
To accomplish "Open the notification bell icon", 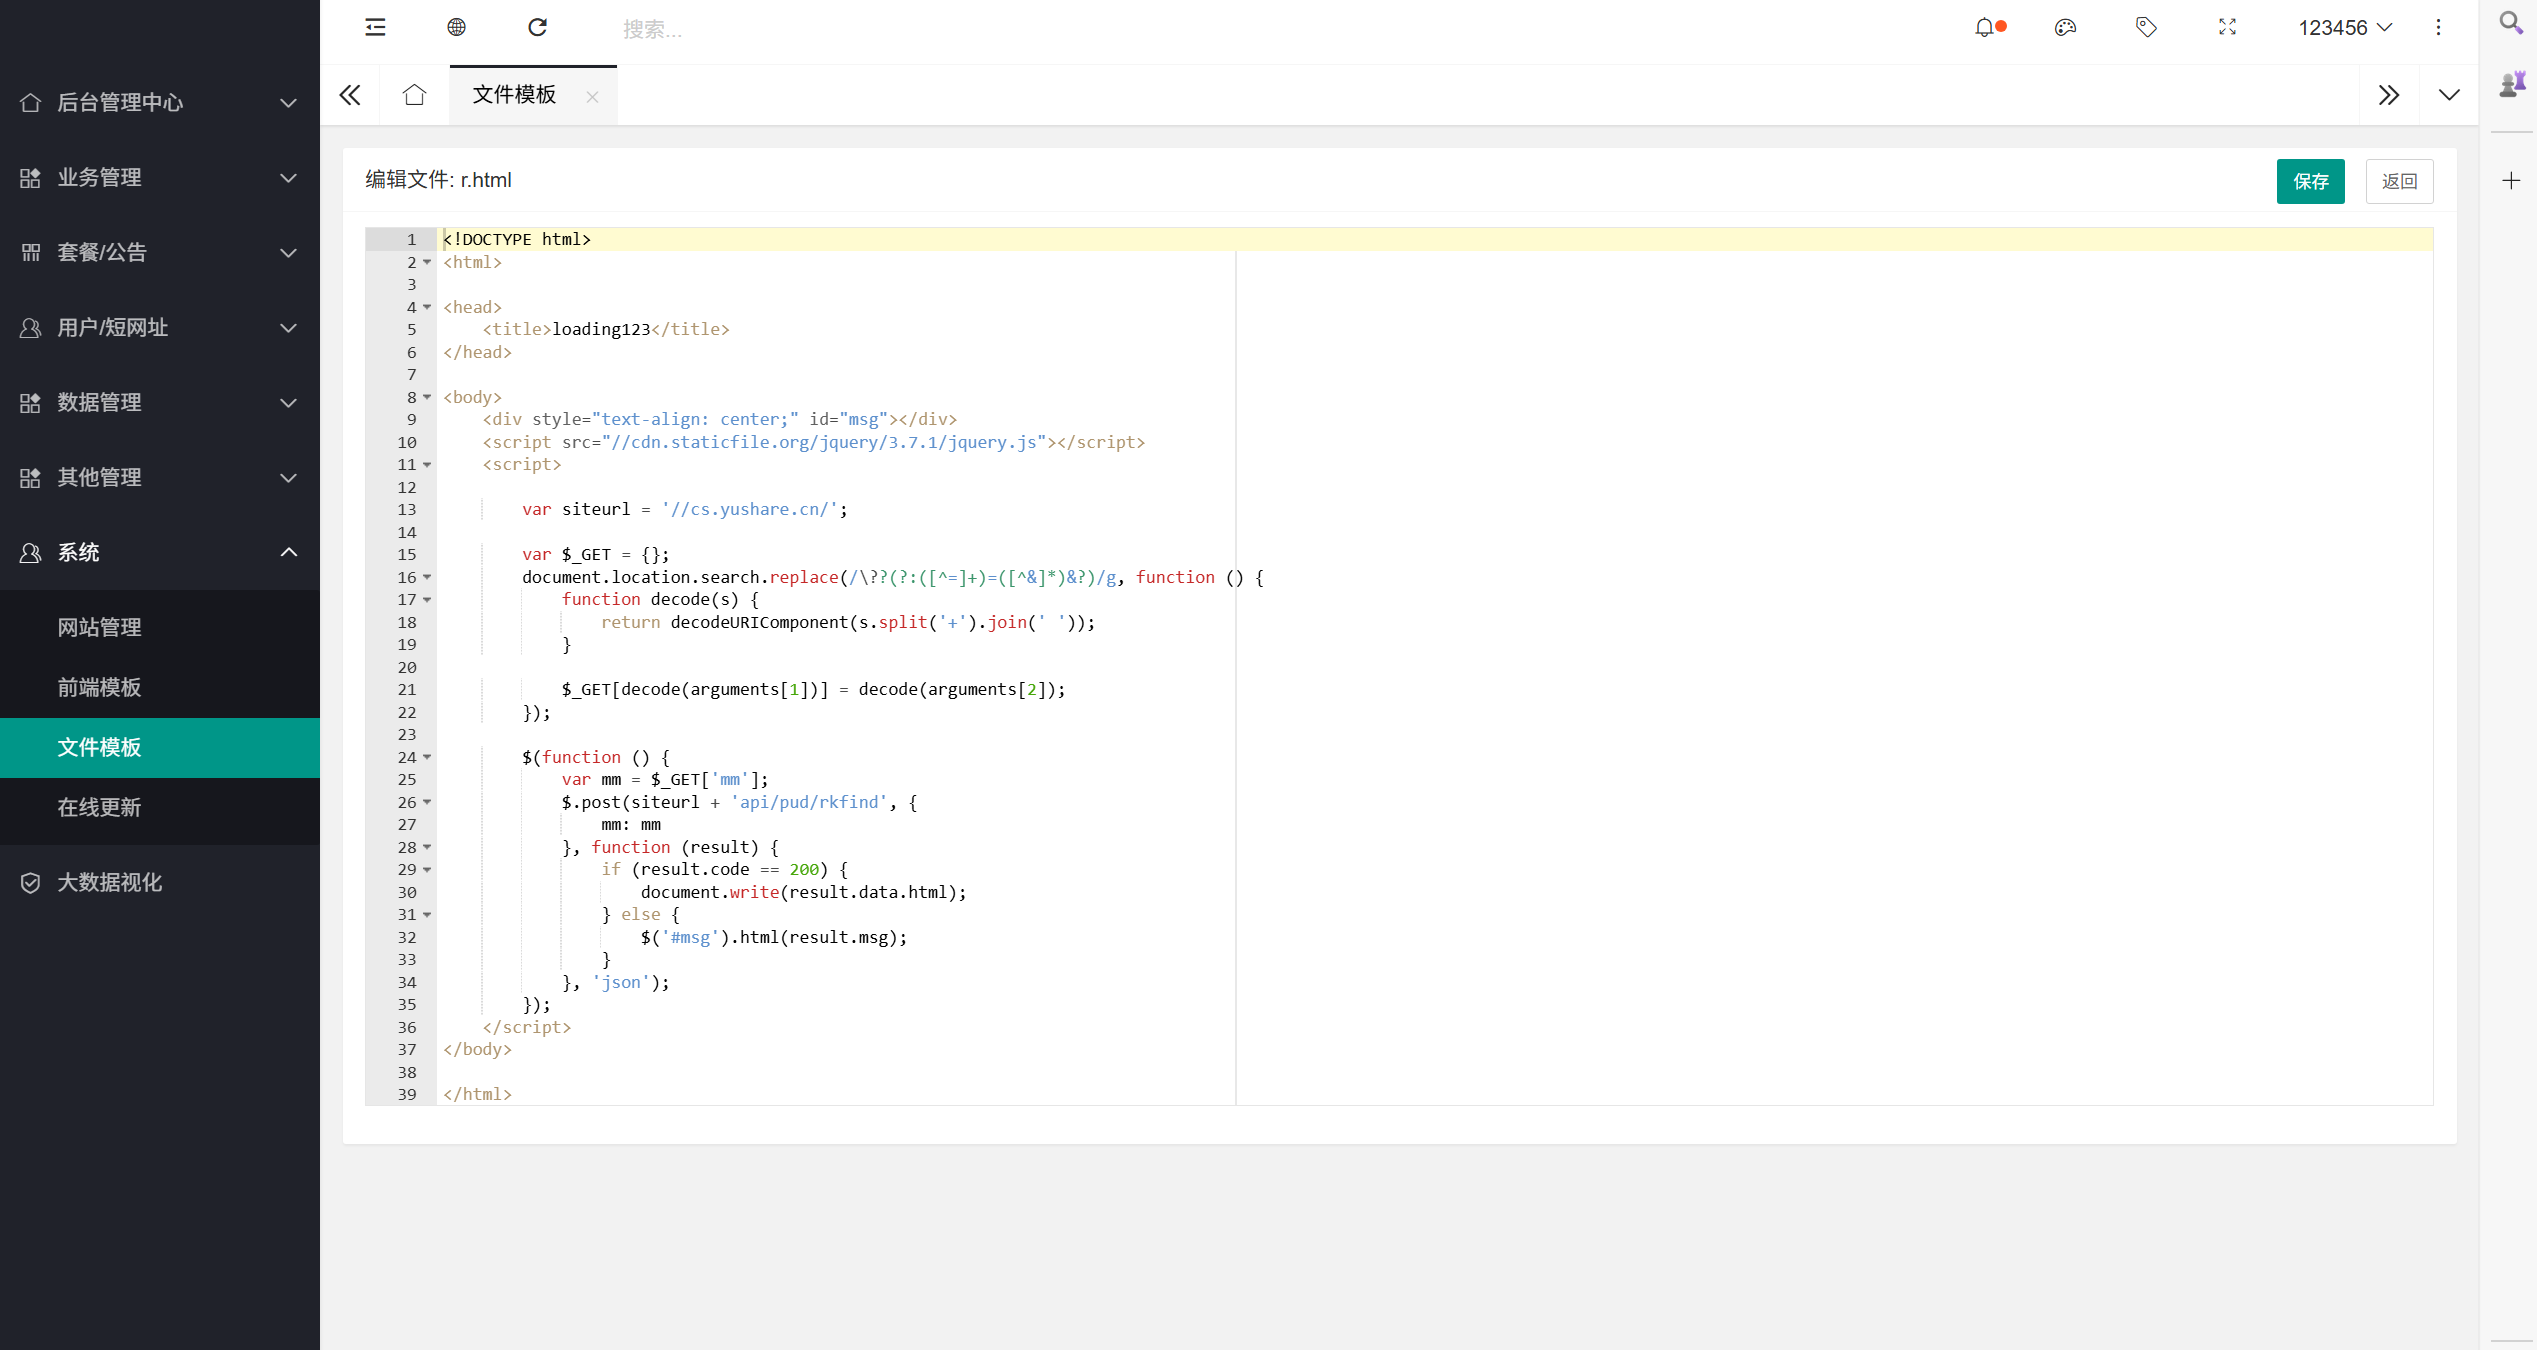I will [1984, 28].
